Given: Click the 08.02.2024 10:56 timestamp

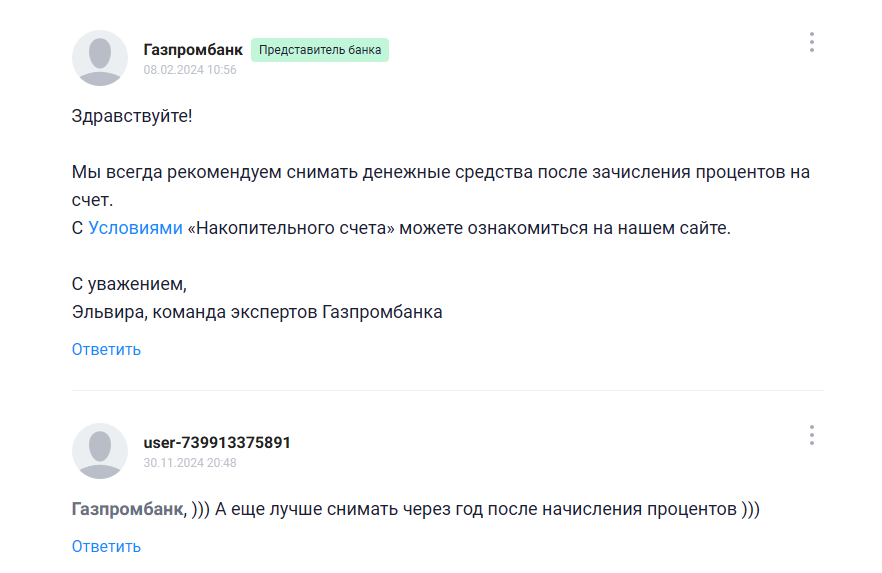Looking at the screenshot, I should (x=190, y=70).
